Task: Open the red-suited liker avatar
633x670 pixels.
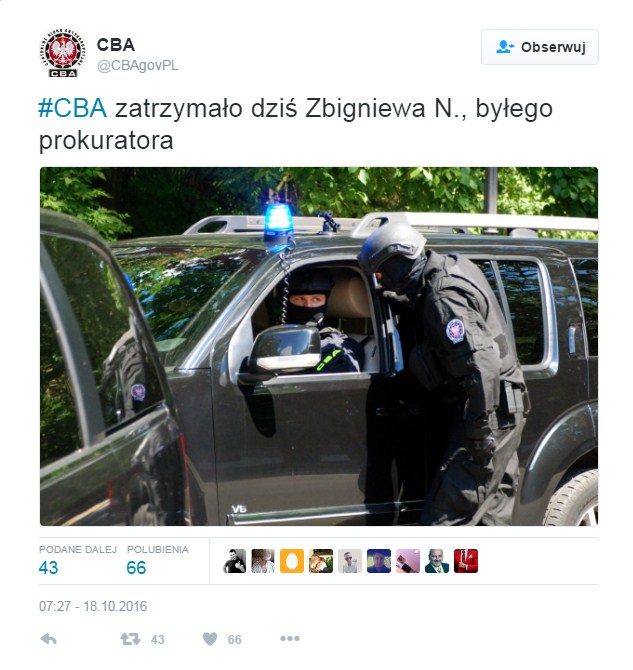Action: tap(466, 561)
